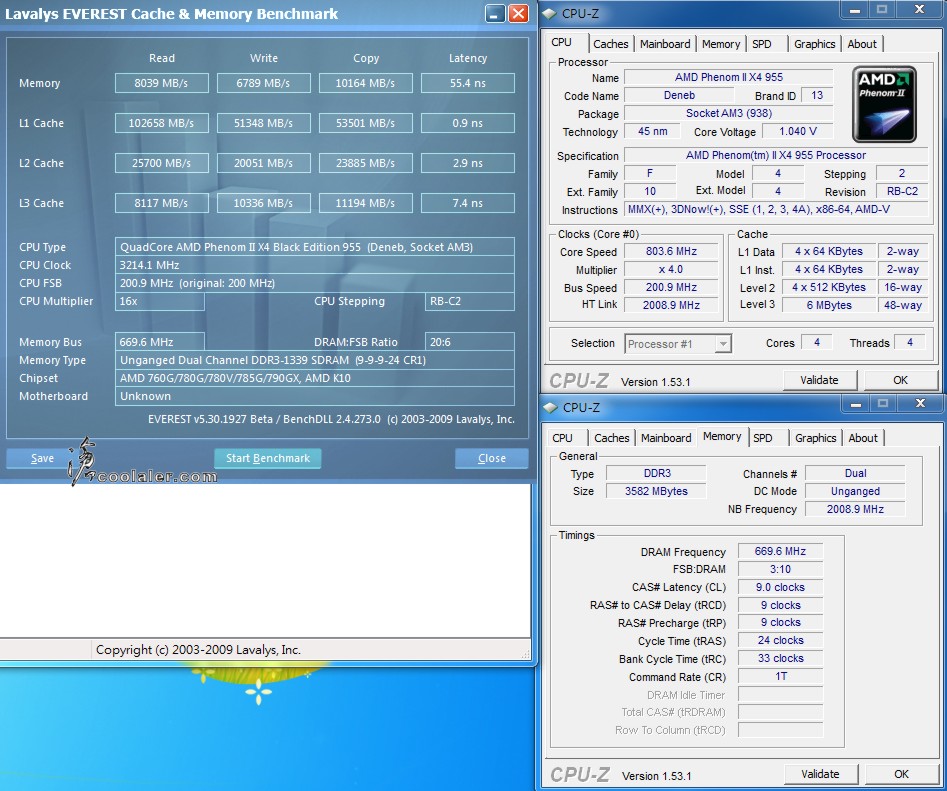Open About tab in top CPU-Z window

(862, 44)
